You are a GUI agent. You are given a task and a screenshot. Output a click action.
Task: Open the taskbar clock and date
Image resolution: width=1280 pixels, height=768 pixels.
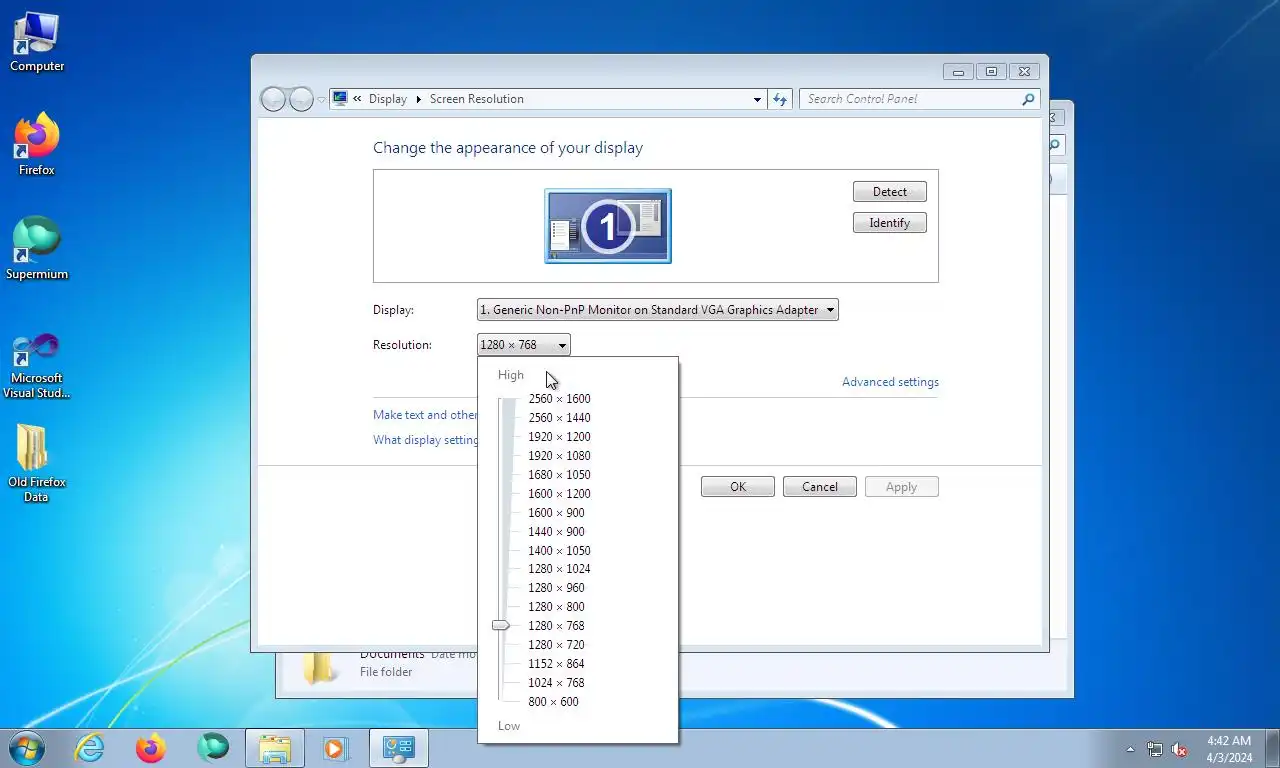[1229, 749]
